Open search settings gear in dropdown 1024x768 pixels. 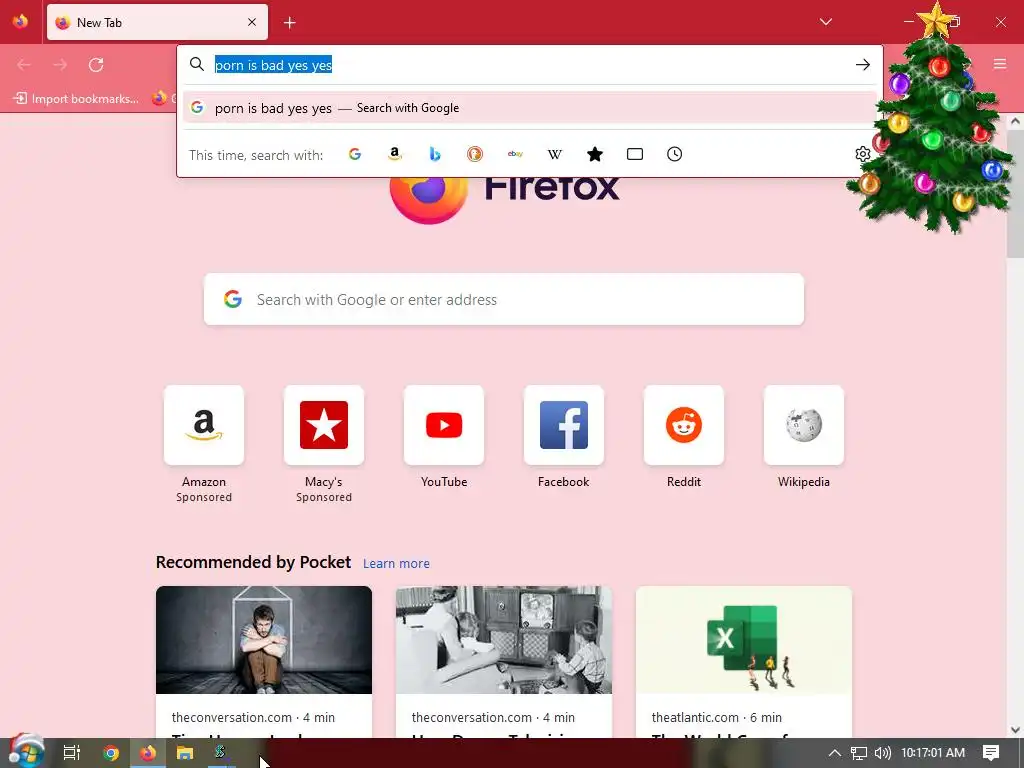tap(863, 154)
